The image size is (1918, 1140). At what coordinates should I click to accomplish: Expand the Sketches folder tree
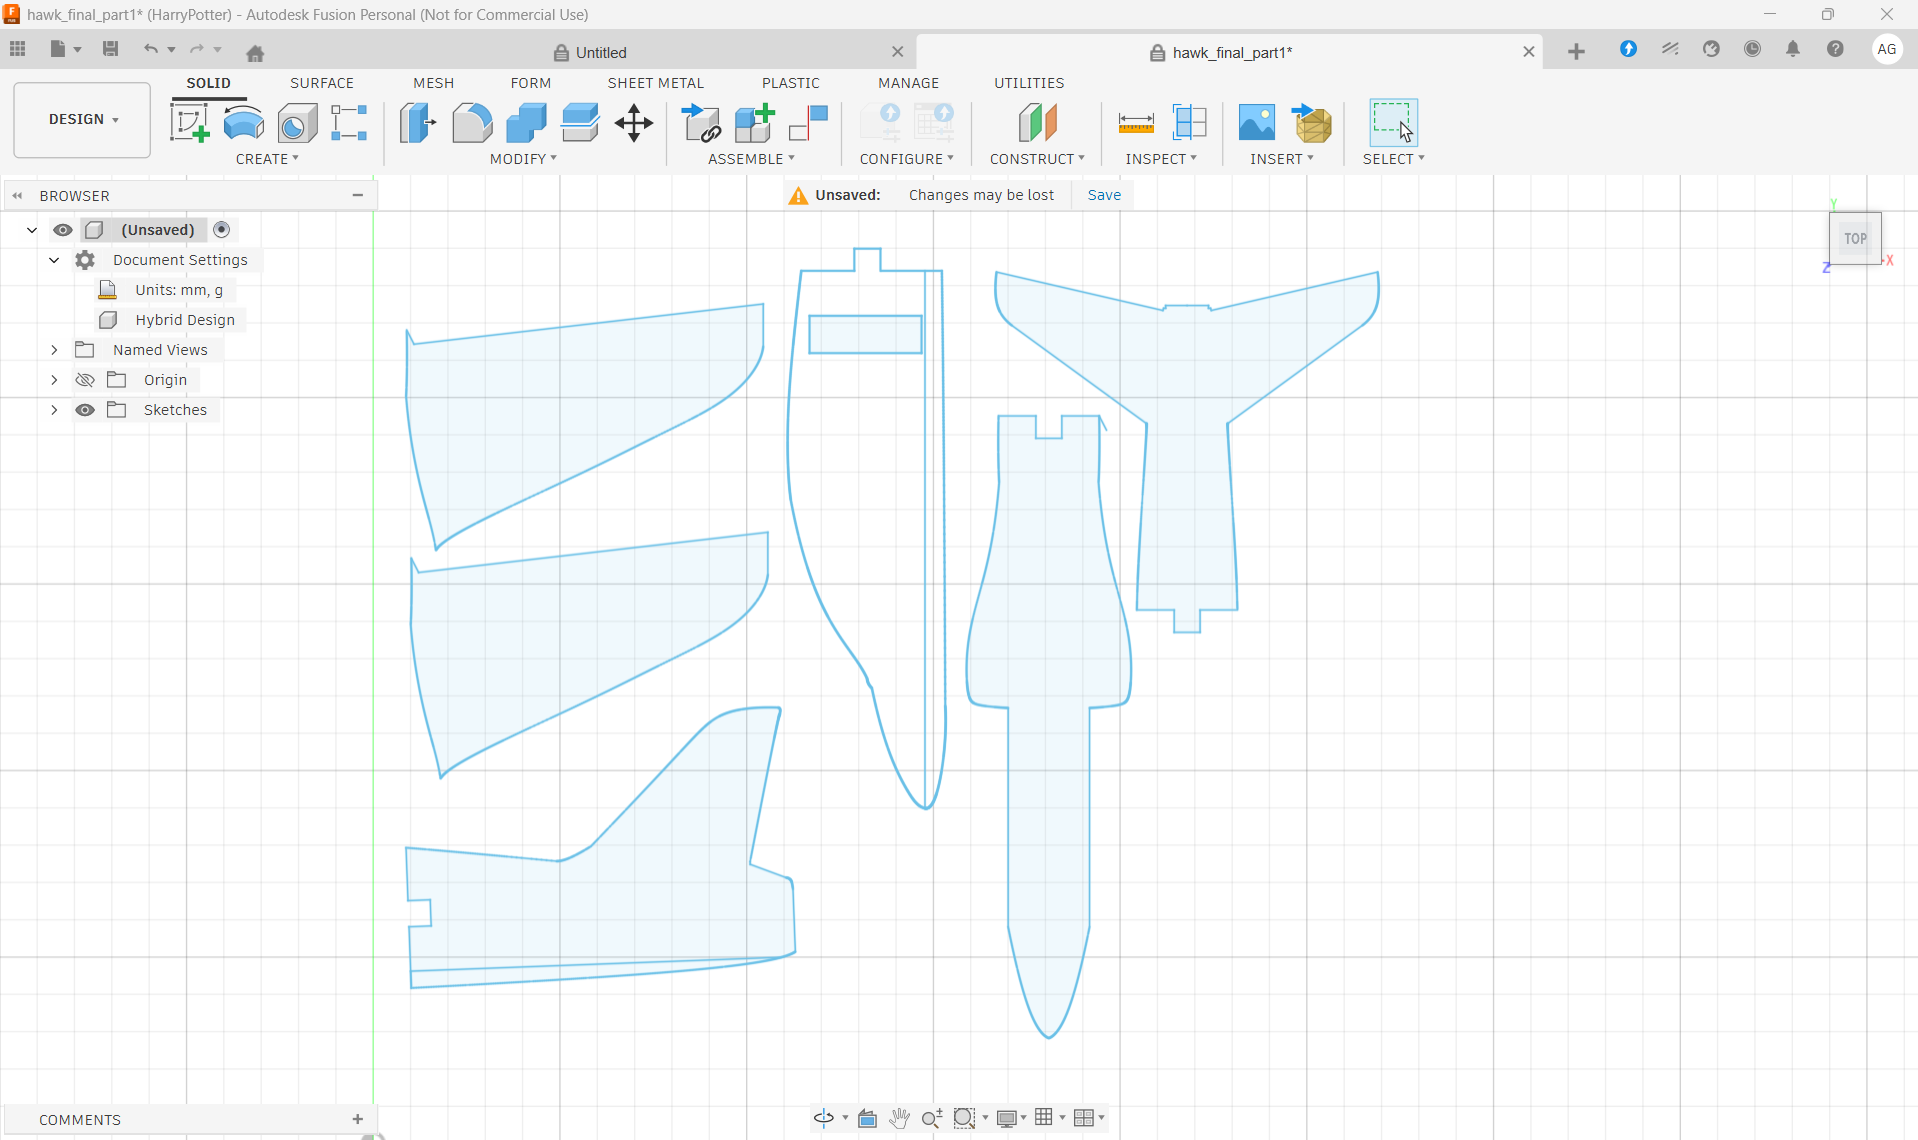coord(54,410)
